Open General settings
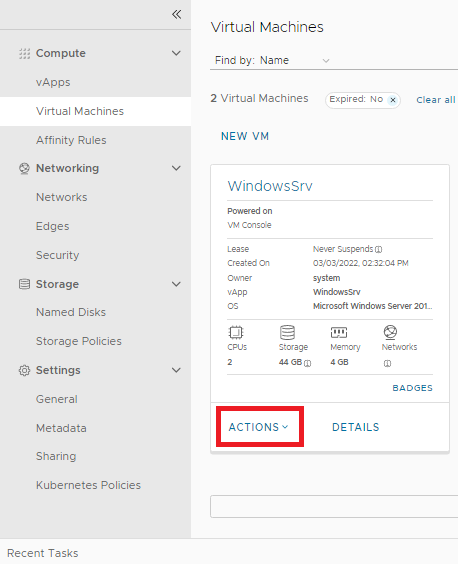 (x=57, y=399)
